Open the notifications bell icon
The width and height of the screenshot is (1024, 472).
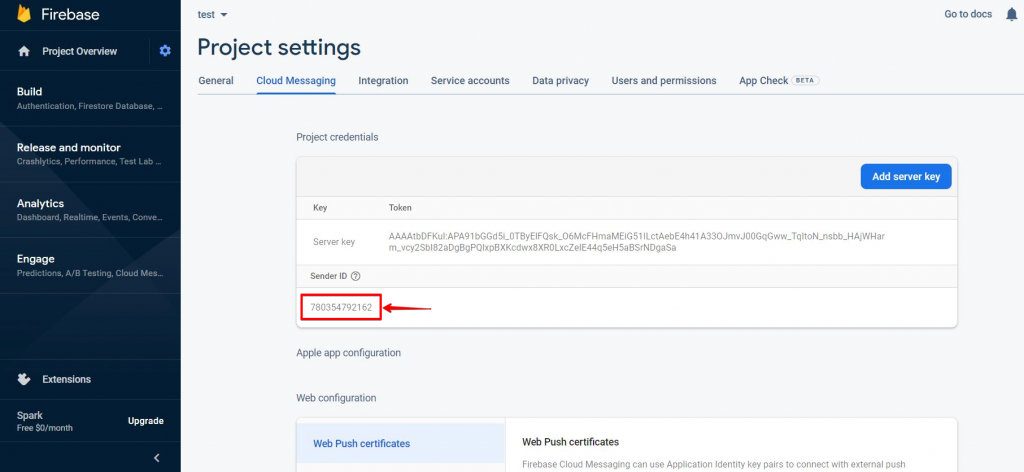tap(1012, 14)
